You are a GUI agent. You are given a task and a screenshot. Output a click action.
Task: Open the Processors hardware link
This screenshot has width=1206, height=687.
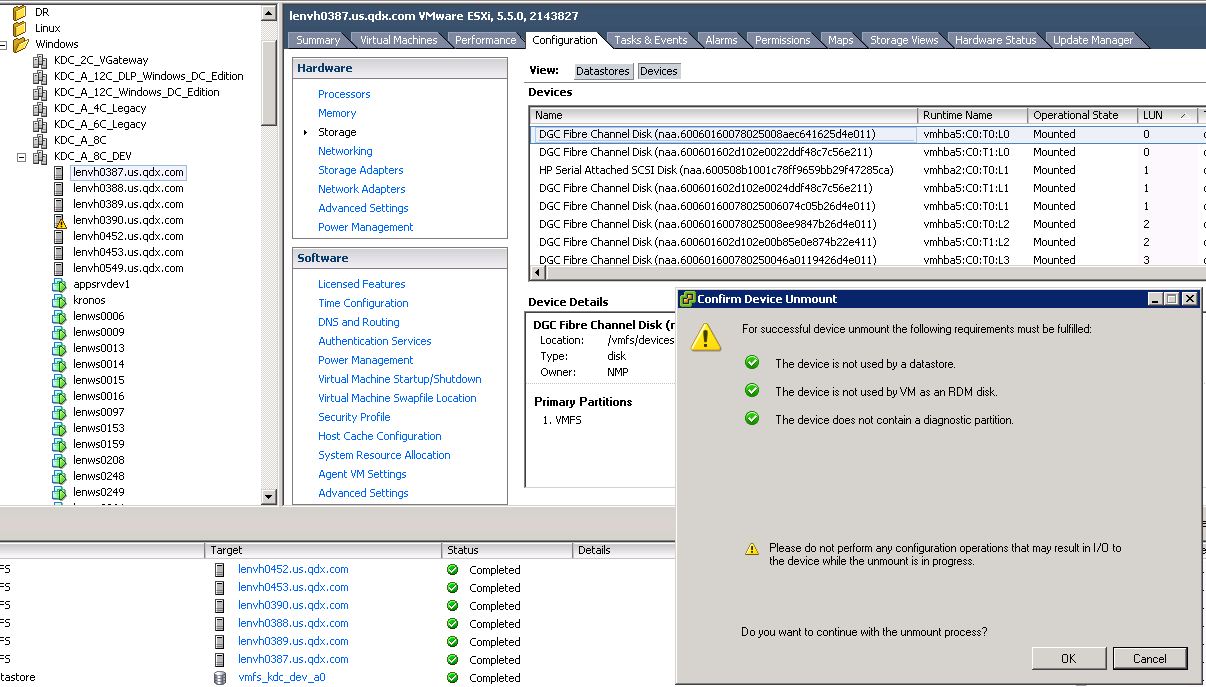pyautogui.click(x=344, y=94)
